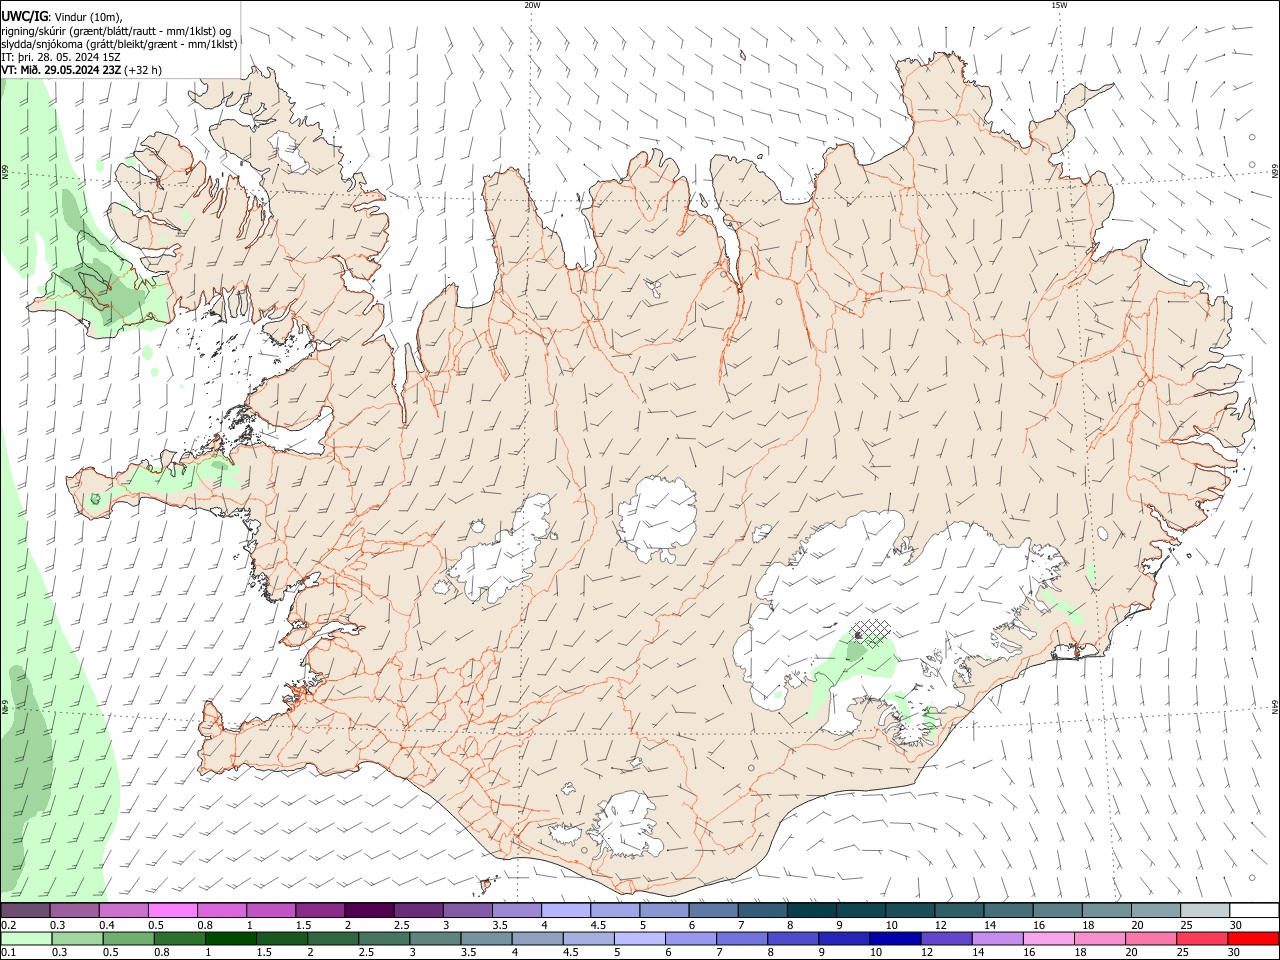Image resolution: width=1280 pixels, height=960 pixels.
Task: Pick the deep blue lower swatch between 10 and 12
Action: point(895,938)
